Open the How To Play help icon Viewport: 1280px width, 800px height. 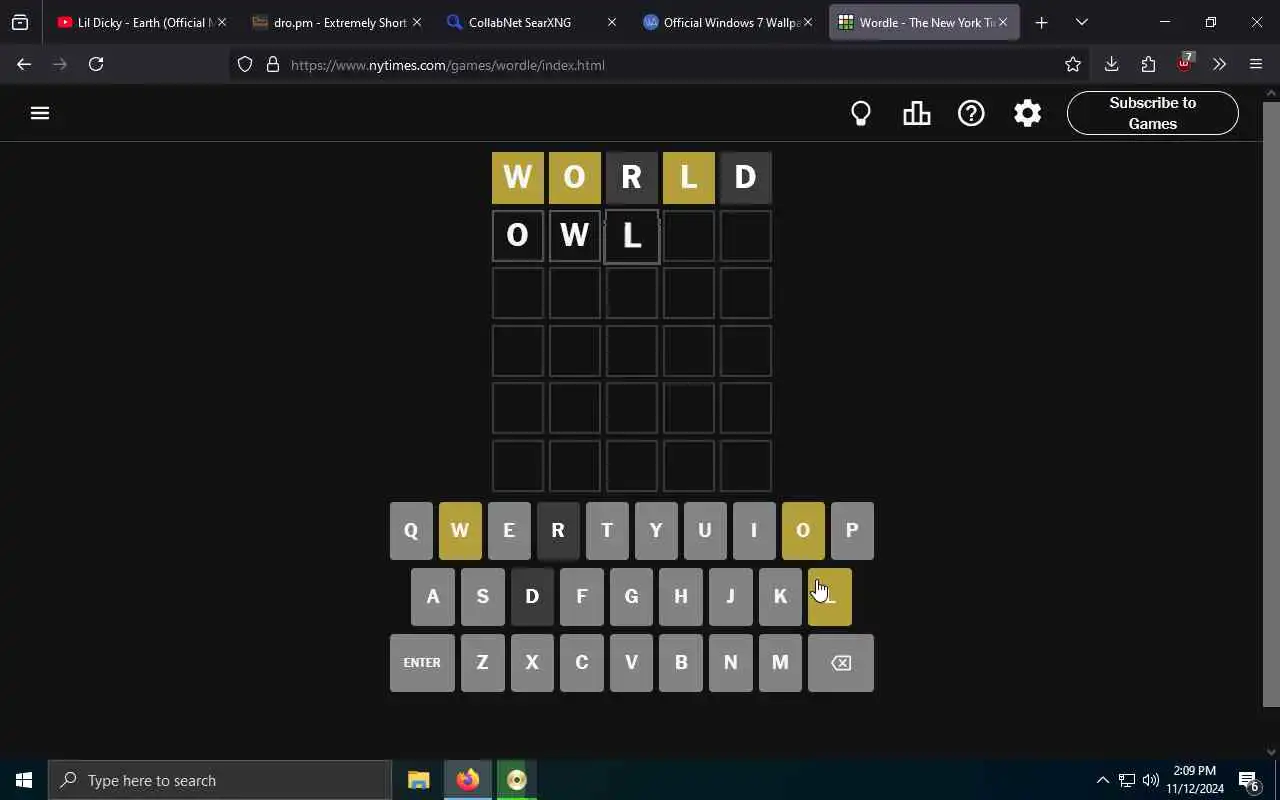971,113
